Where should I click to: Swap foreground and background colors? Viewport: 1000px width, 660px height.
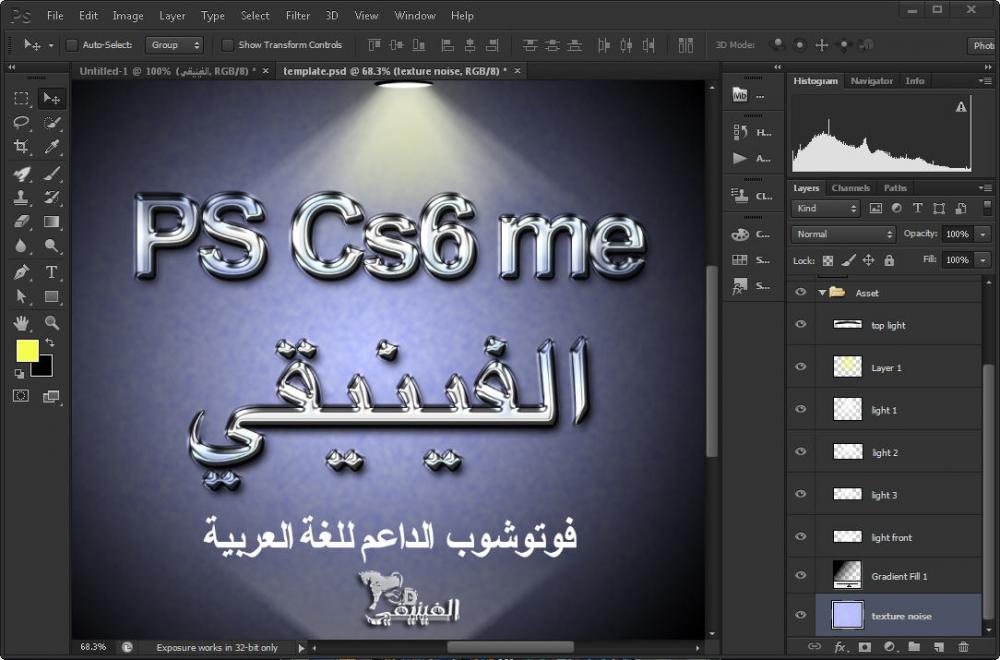(50, 343)
